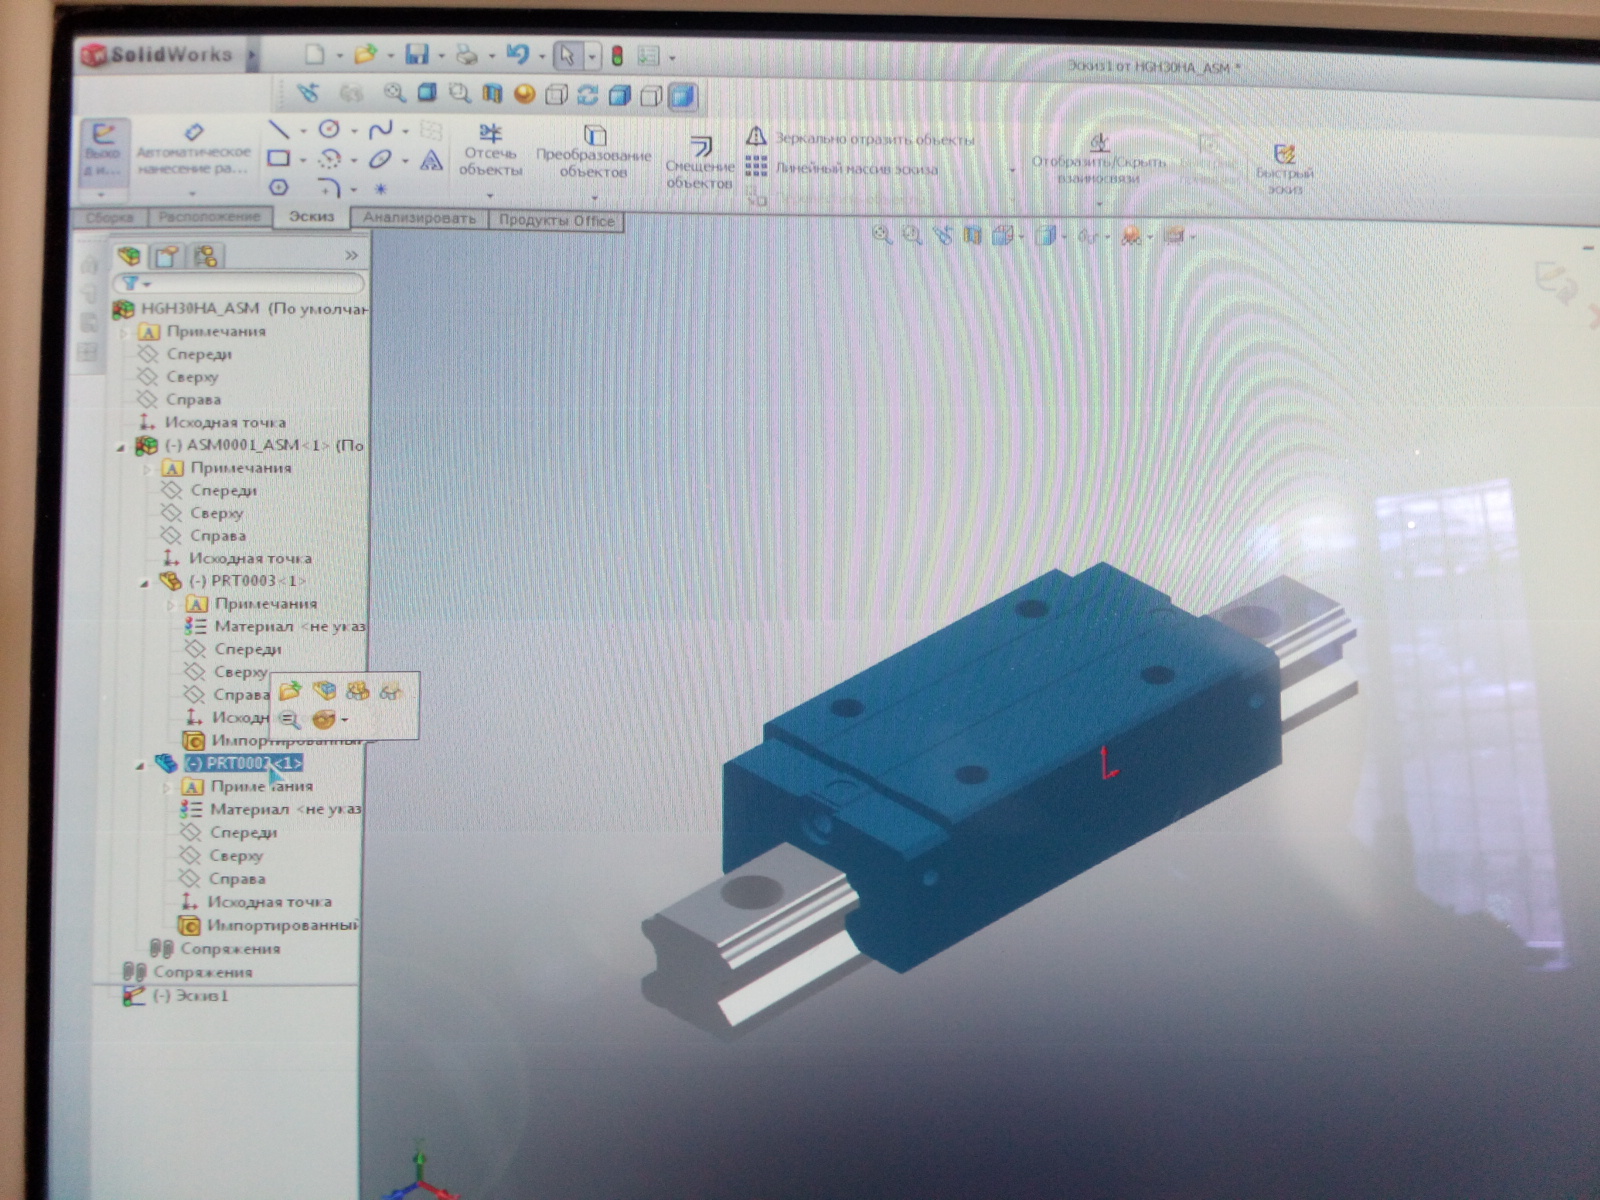The width and height of the screenshot is (1600, 1200).
Task: Open the SolidWorks menu flyout arrow
Action: pyautogui.click(x=252, y=55)
